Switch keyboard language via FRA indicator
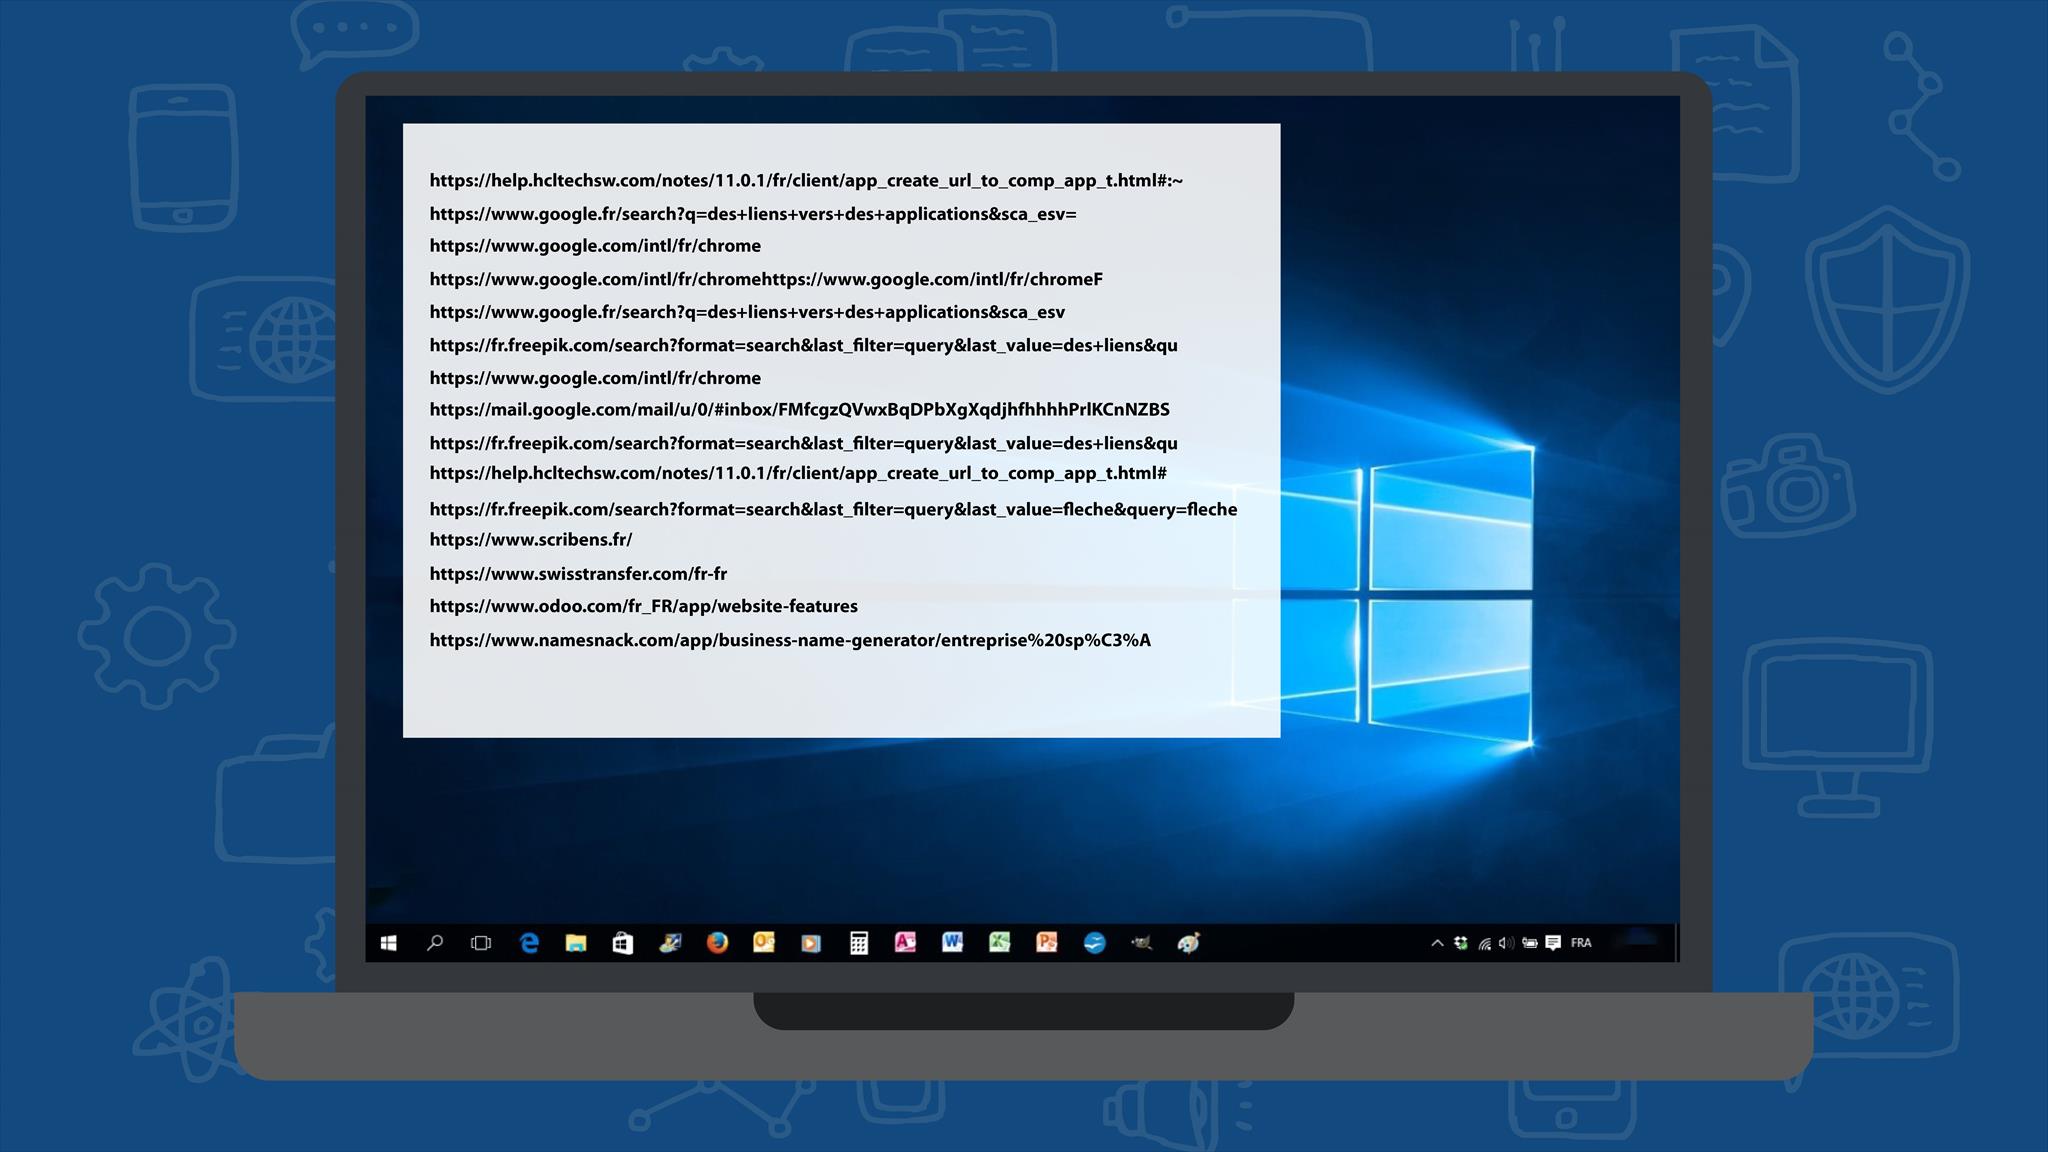The height and width of the screenshot is (1152, 2048). point(1581,943)
